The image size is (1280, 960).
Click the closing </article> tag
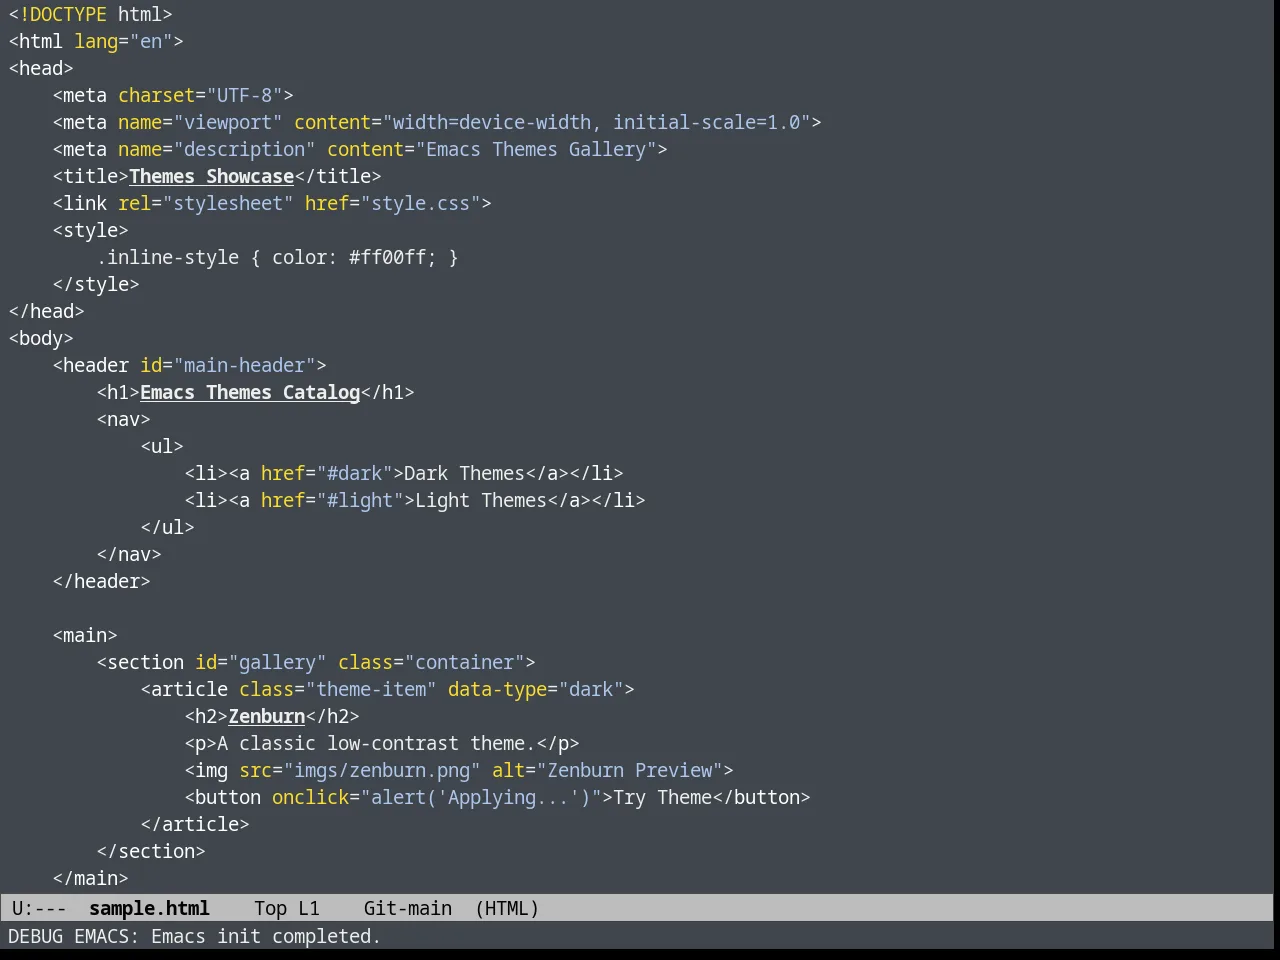click(x=195, y=824)
